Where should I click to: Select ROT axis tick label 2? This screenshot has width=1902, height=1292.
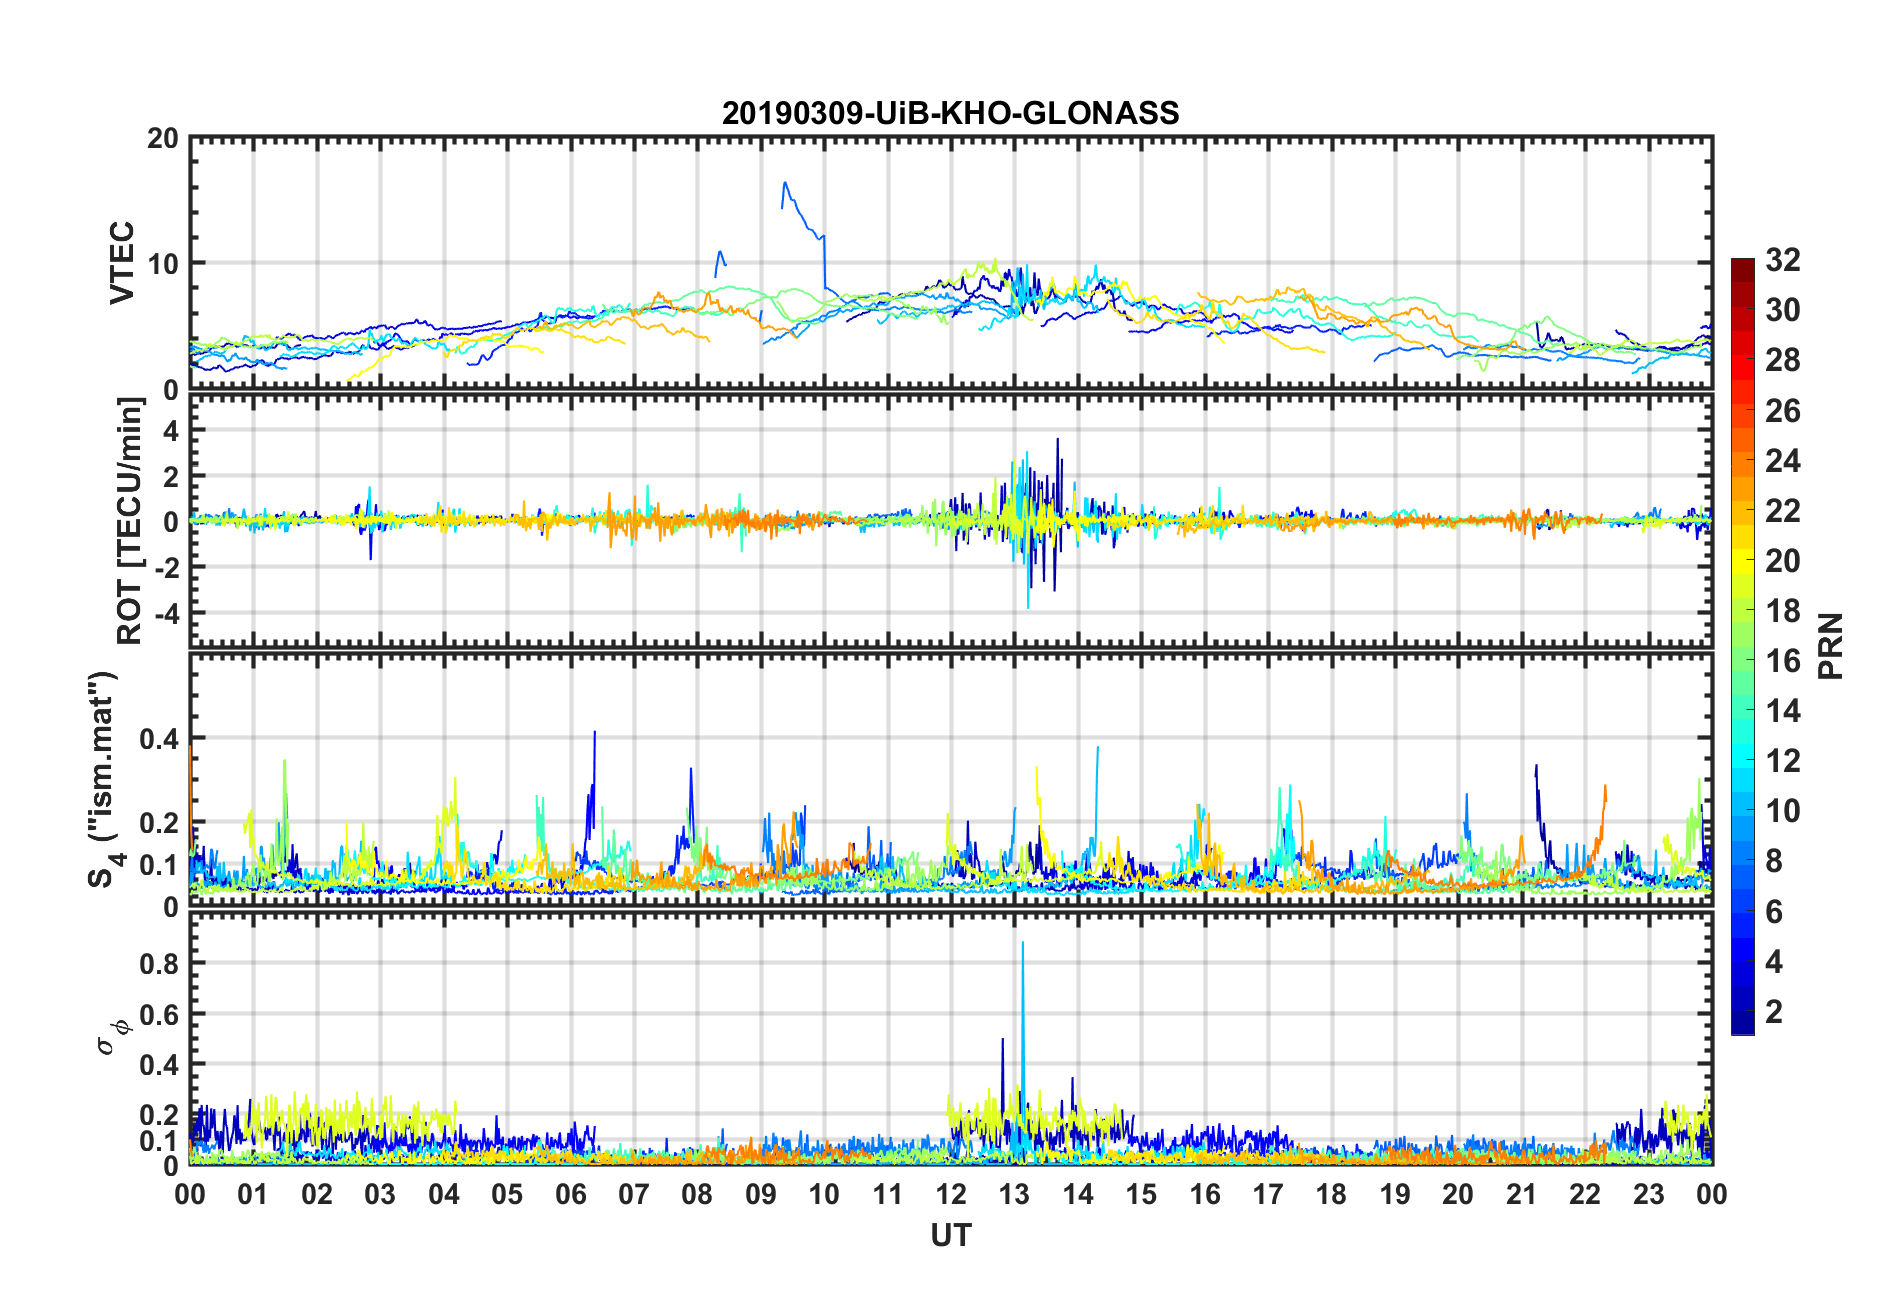click(x=171, y=476)
